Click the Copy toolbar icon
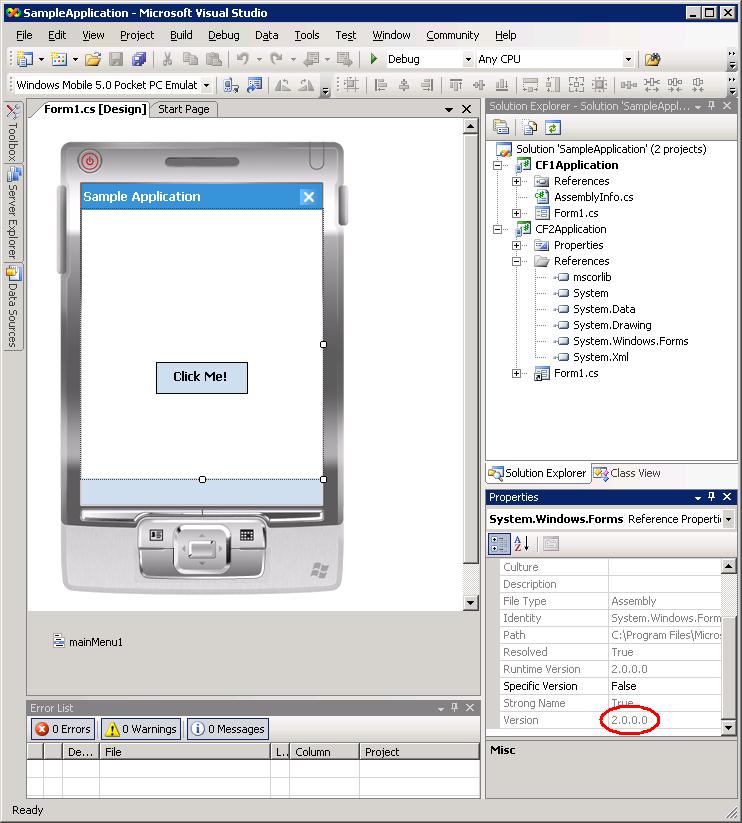Image resolution: width=742 pixels, height=823 pixels. pos(190,59)
